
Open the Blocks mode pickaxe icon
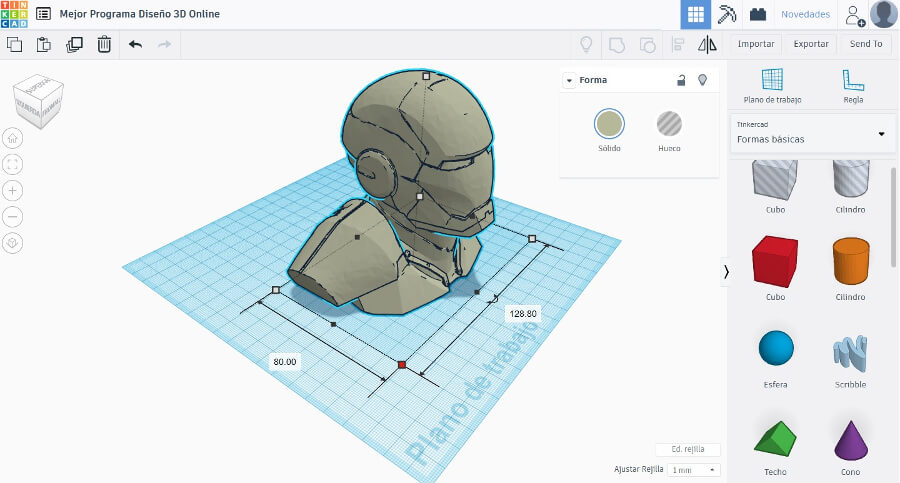(x=727, y=14)
